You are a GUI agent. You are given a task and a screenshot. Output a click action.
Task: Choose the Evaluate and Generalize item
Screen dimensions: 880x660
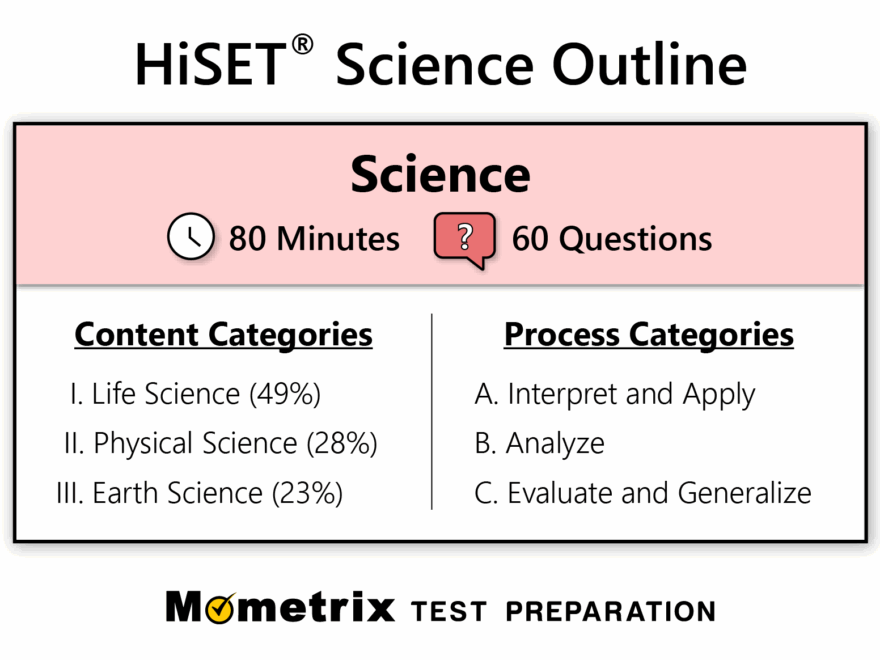point(642,493)
